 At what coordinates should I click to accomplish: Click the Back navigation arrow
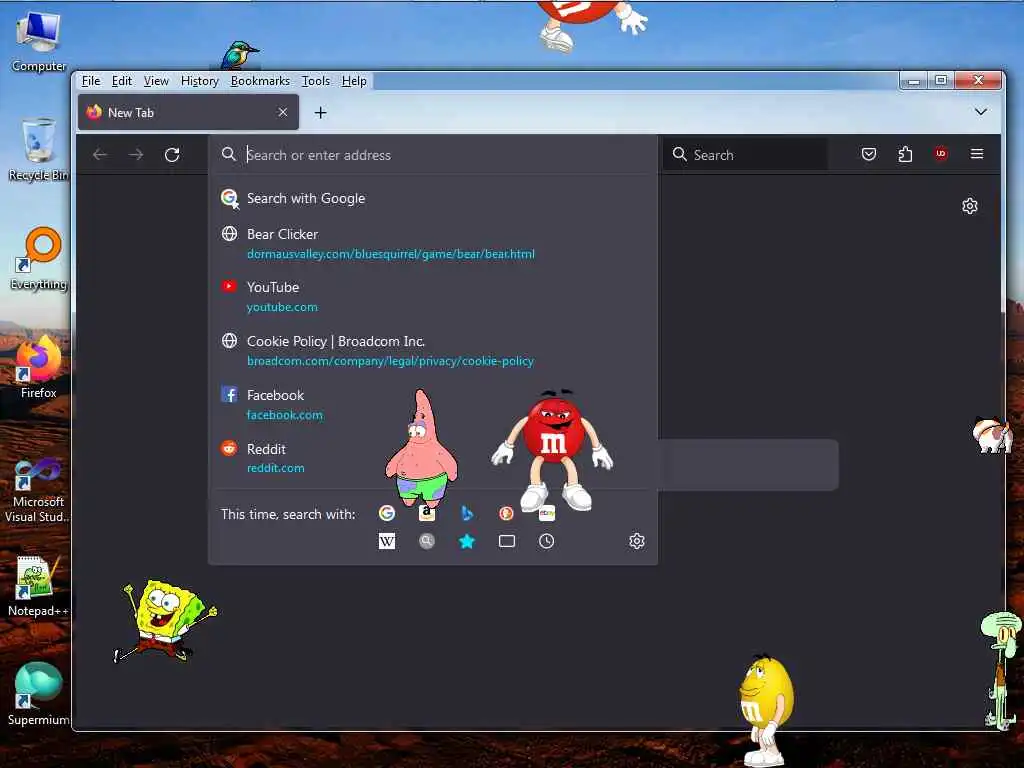coord(100,155)
